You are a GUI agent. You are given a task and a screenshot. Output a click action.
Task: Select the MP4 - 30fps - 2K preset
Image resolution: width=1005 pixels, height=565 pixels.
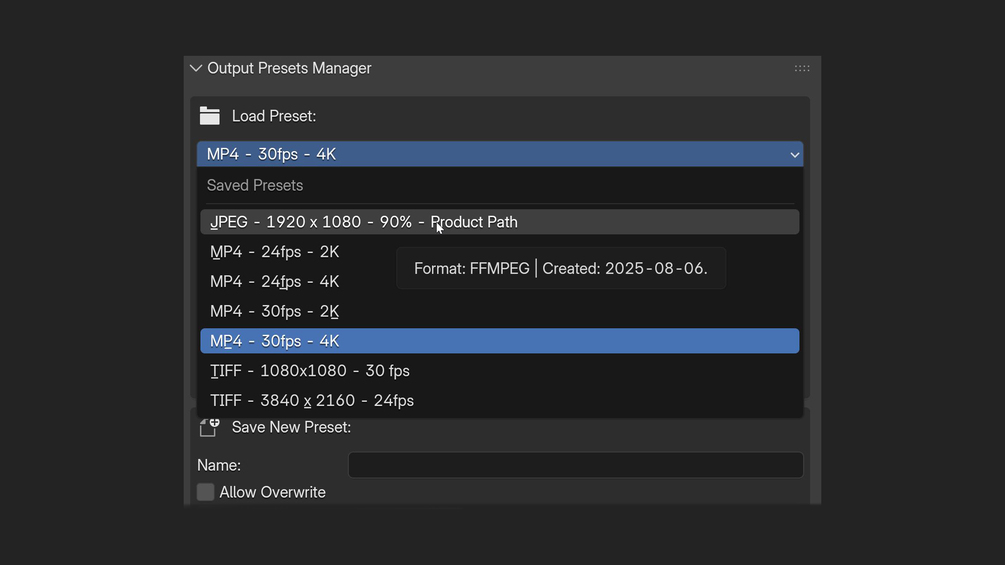[274, 311]
